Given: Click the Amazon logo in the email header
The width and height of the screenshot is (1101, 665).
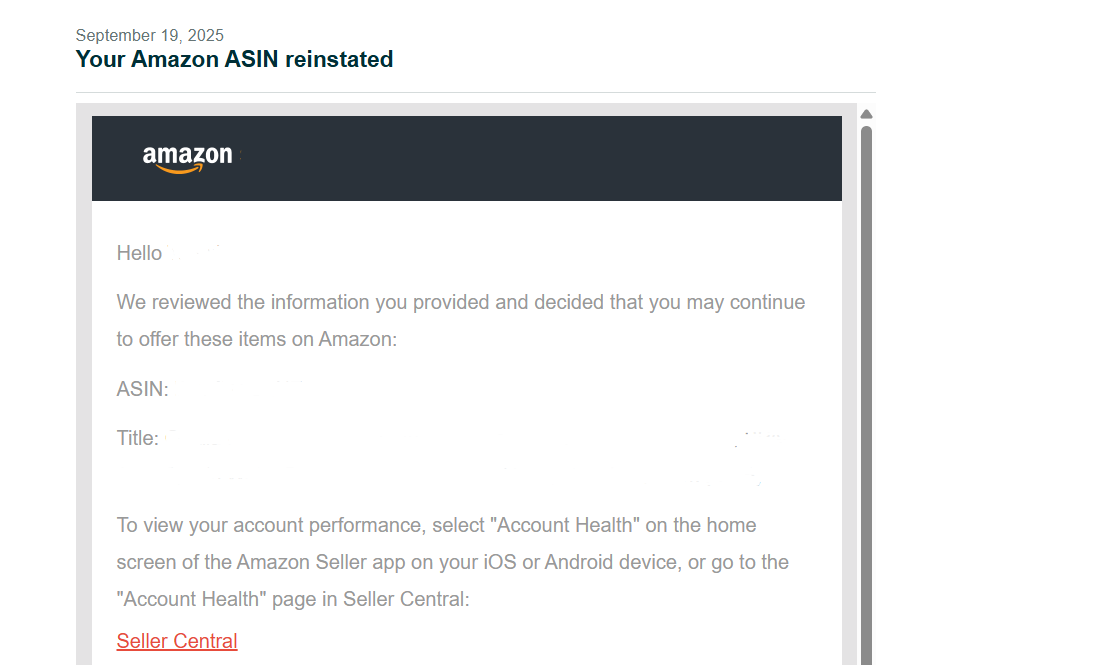Looking at the screenshot, I should pyautogui.click(x=187, y=157).
